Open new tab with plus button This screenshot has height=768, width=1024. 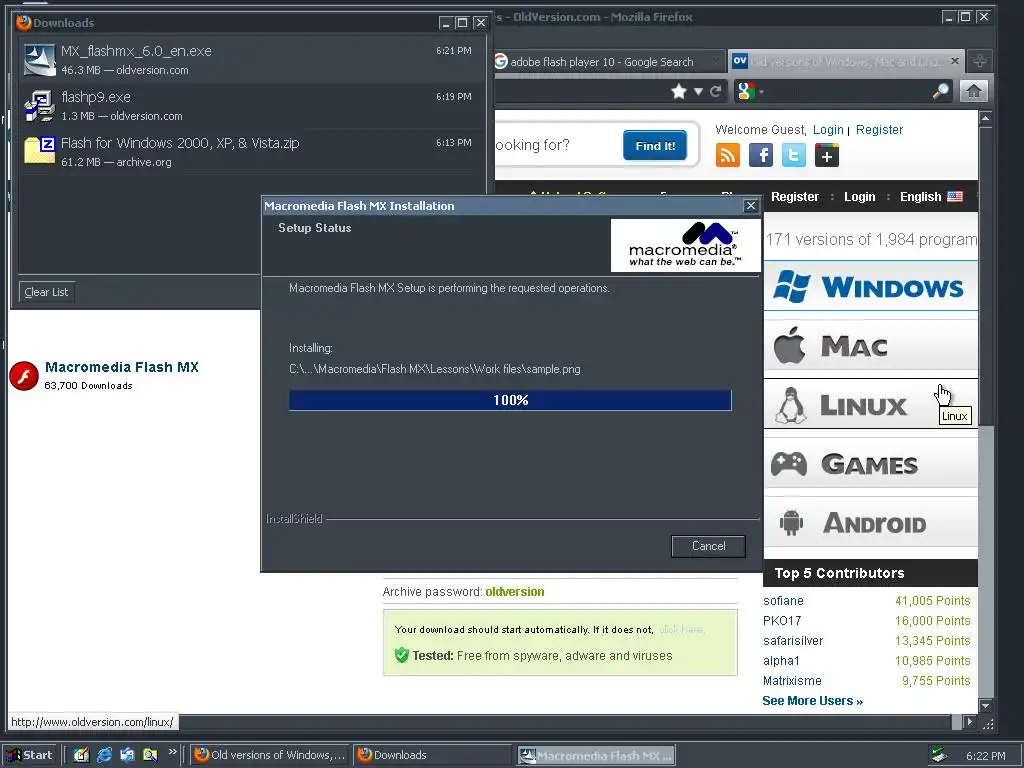pos(980,61)
